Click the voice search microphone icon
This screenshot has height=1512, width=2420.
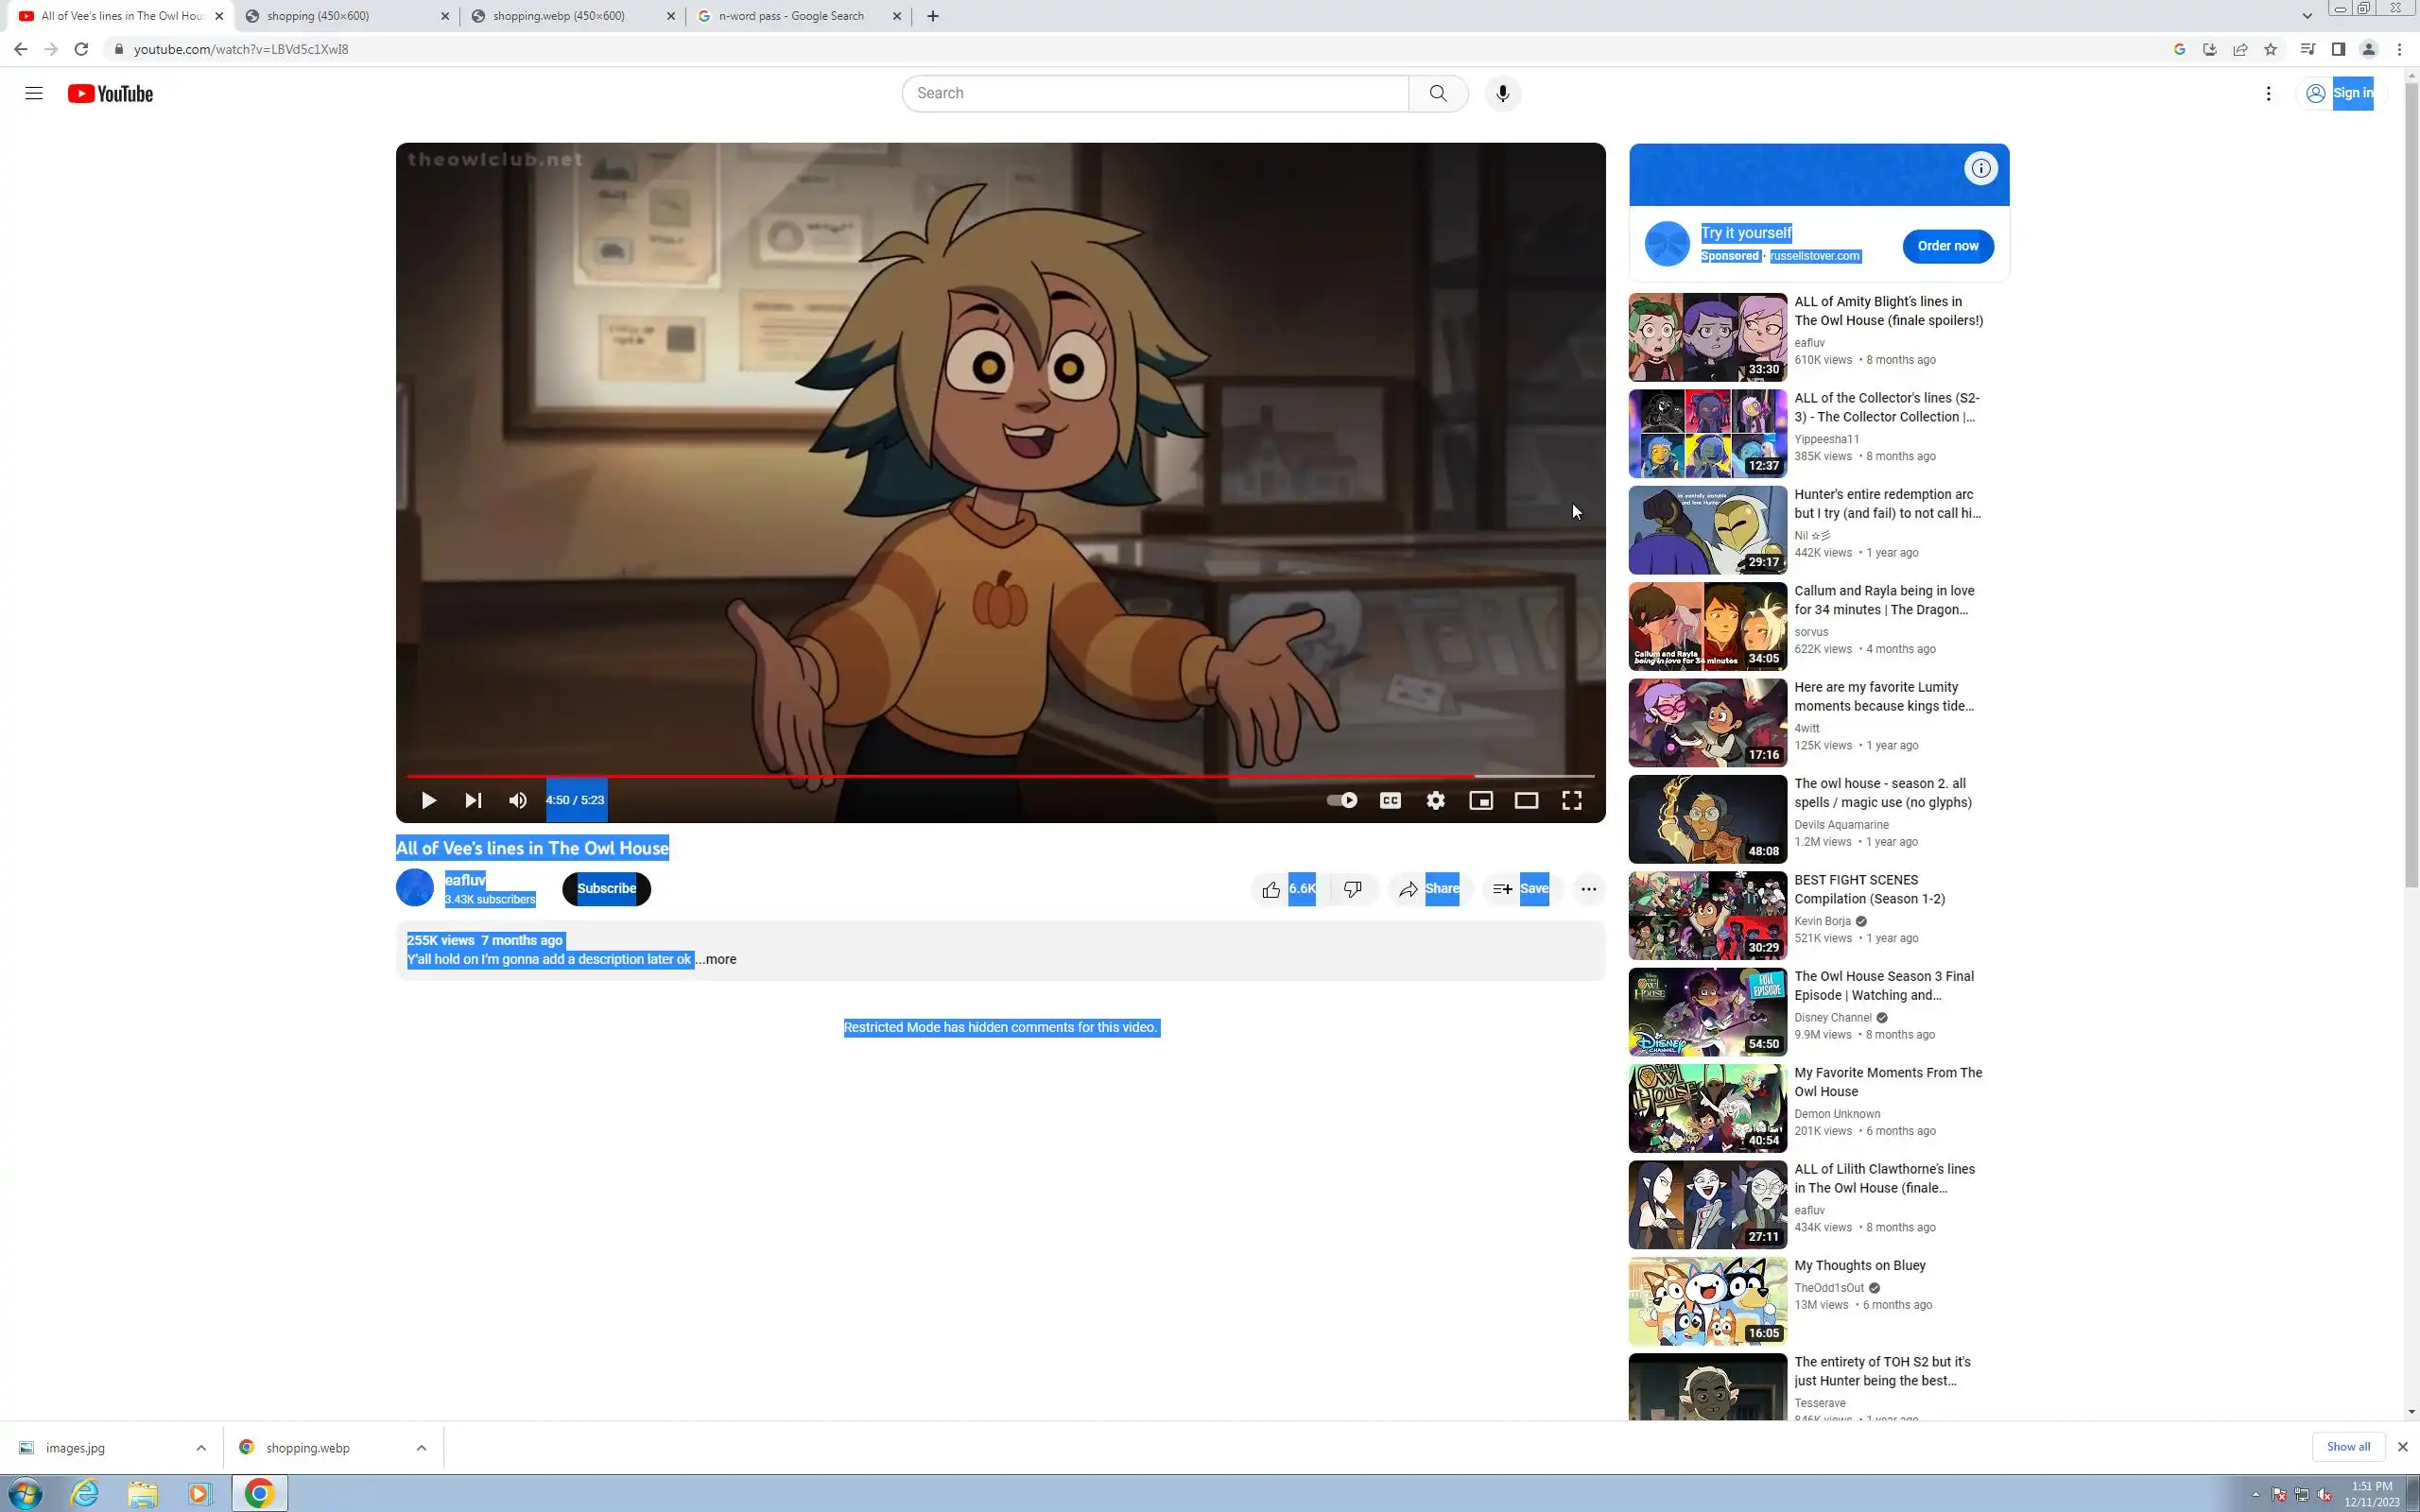pos(1501,93)
